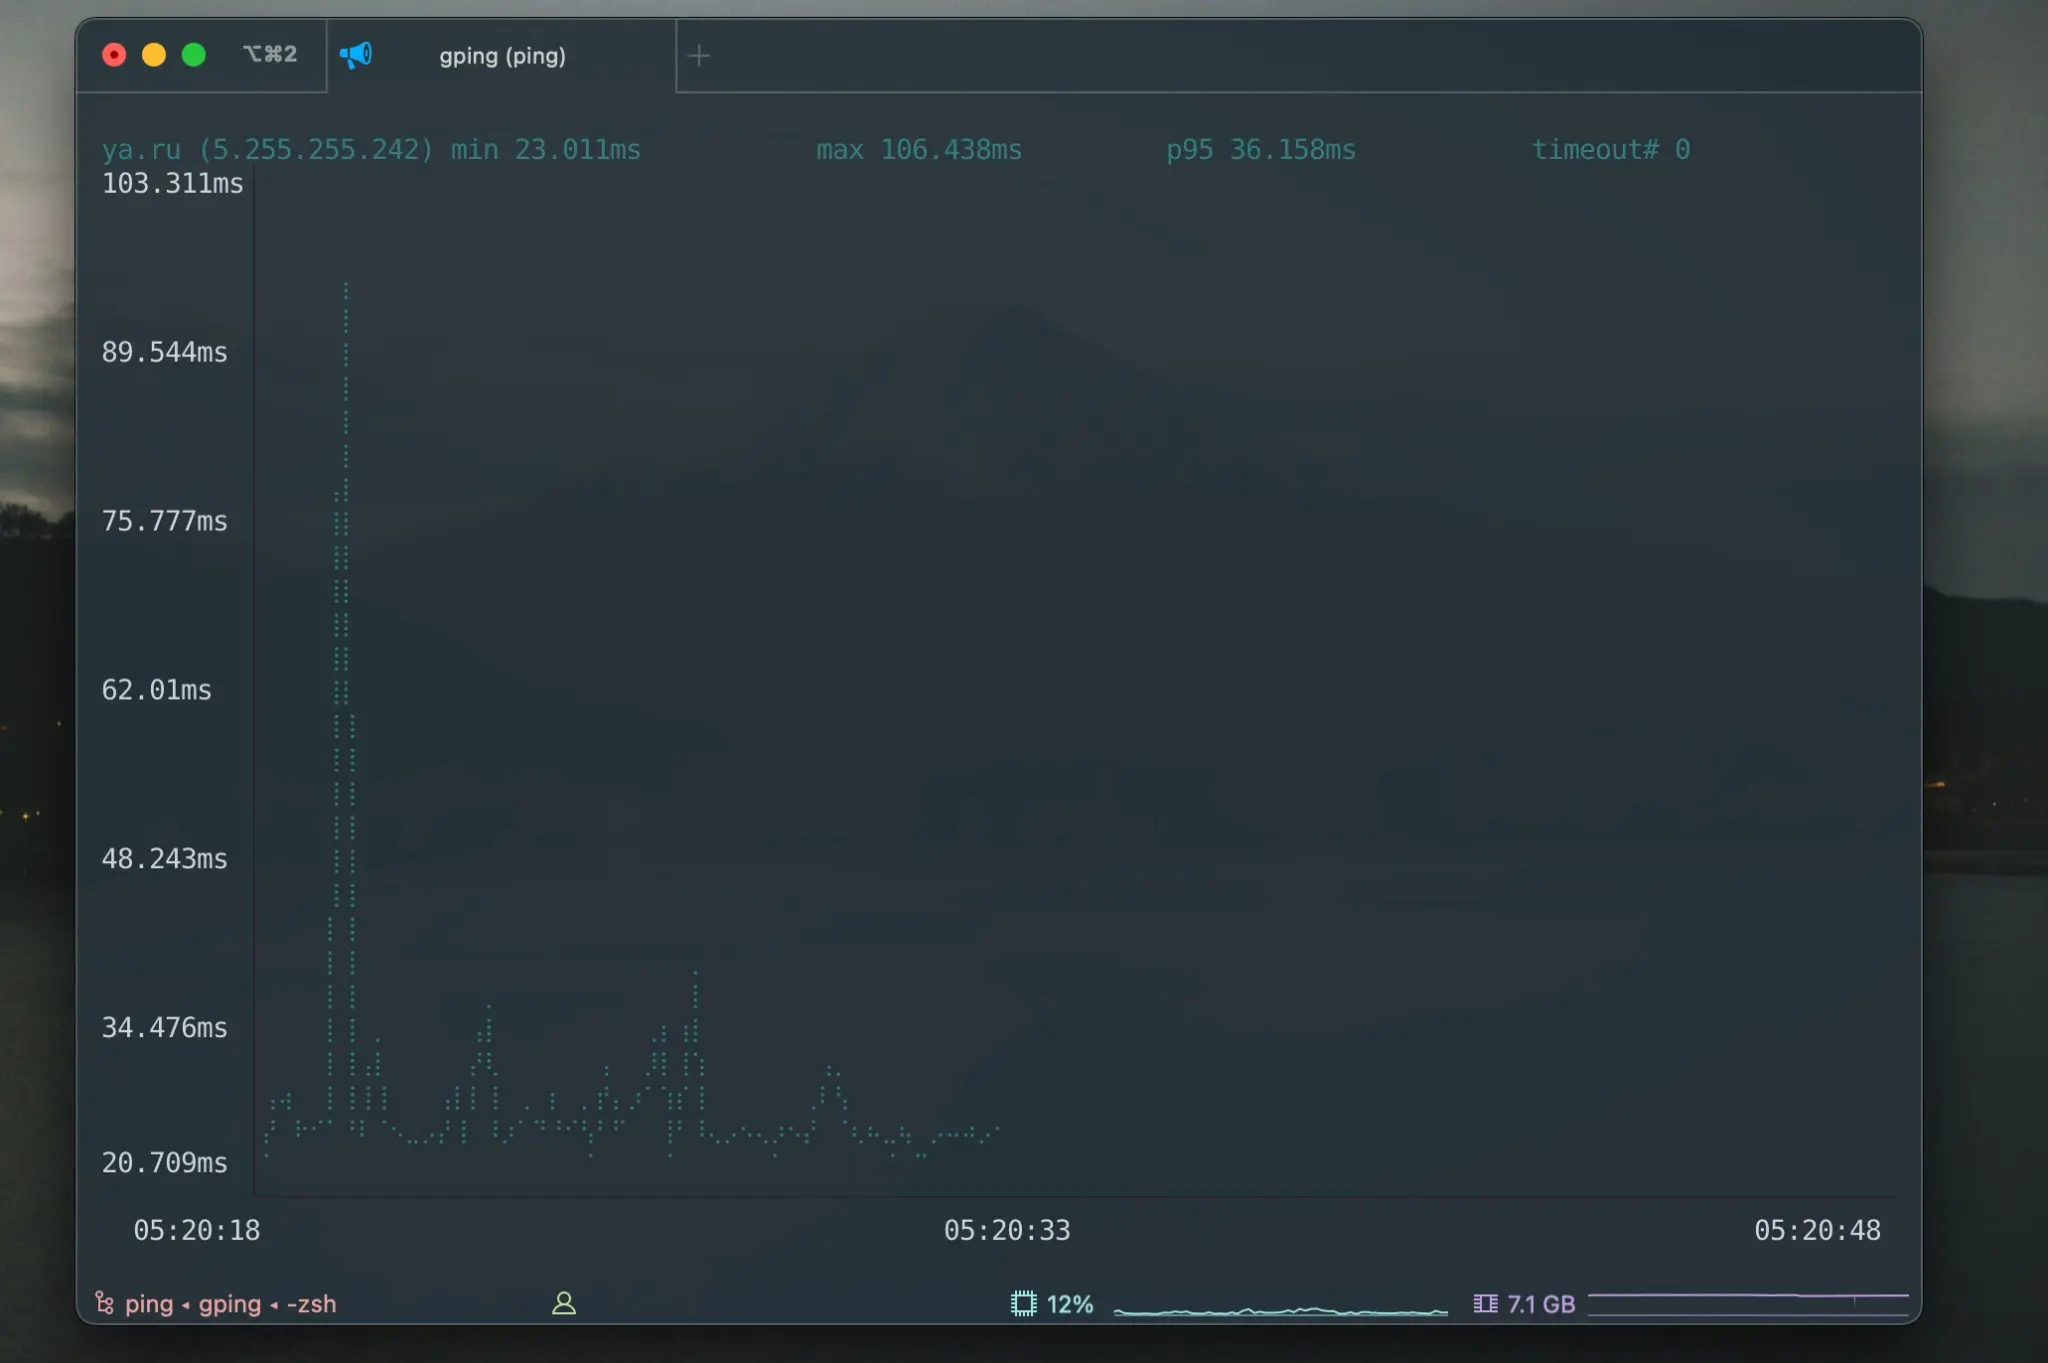
Task: Click the max 106.438ms statistic
Action: tap(919, 150)
